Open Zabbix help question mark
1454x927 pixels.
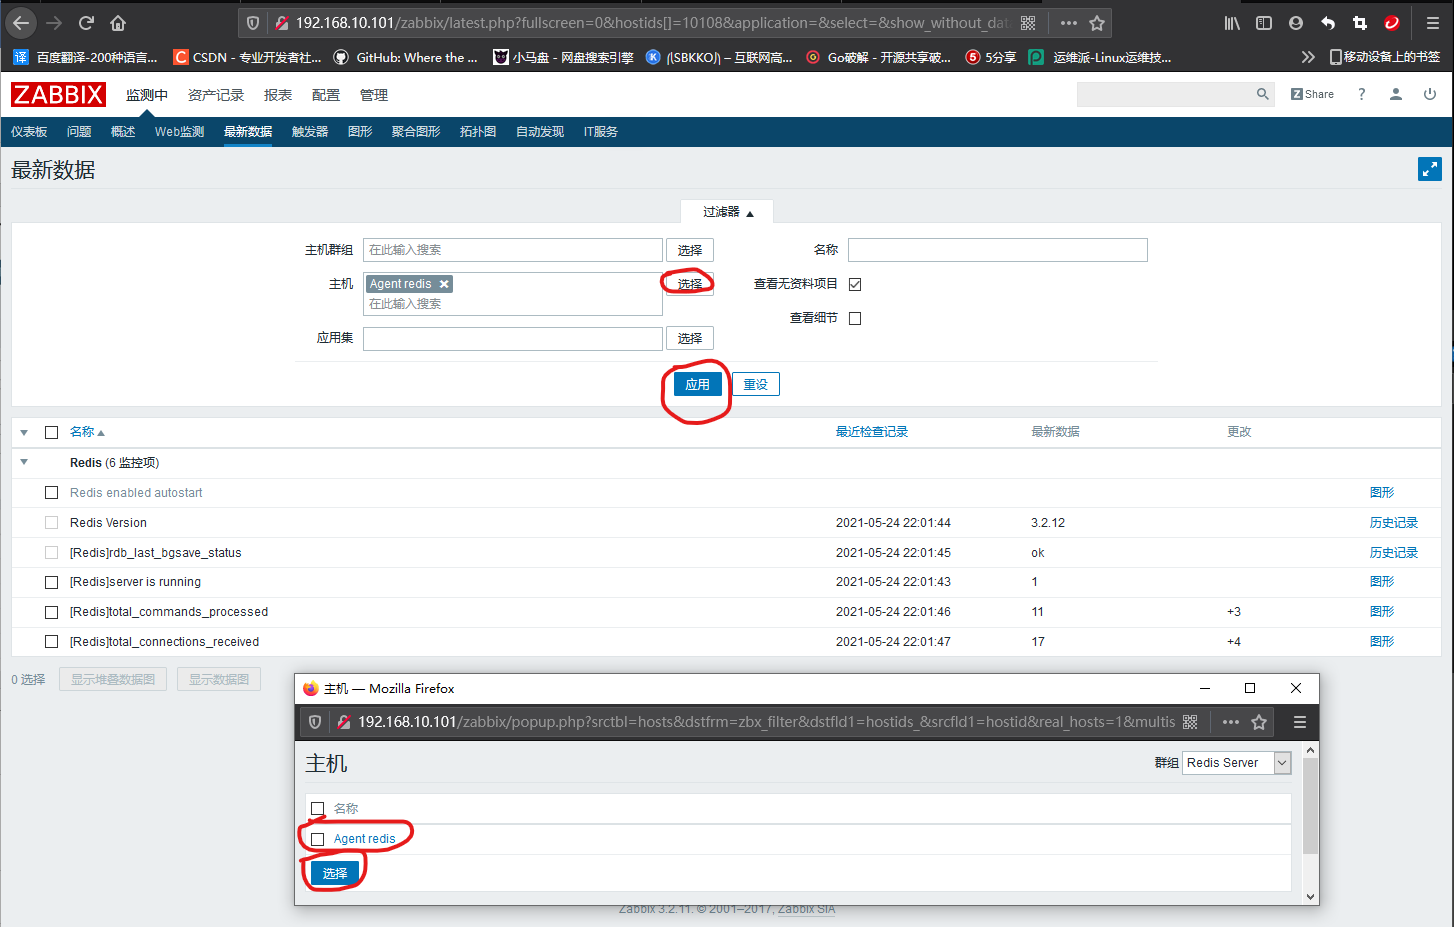coord(1361,94)
